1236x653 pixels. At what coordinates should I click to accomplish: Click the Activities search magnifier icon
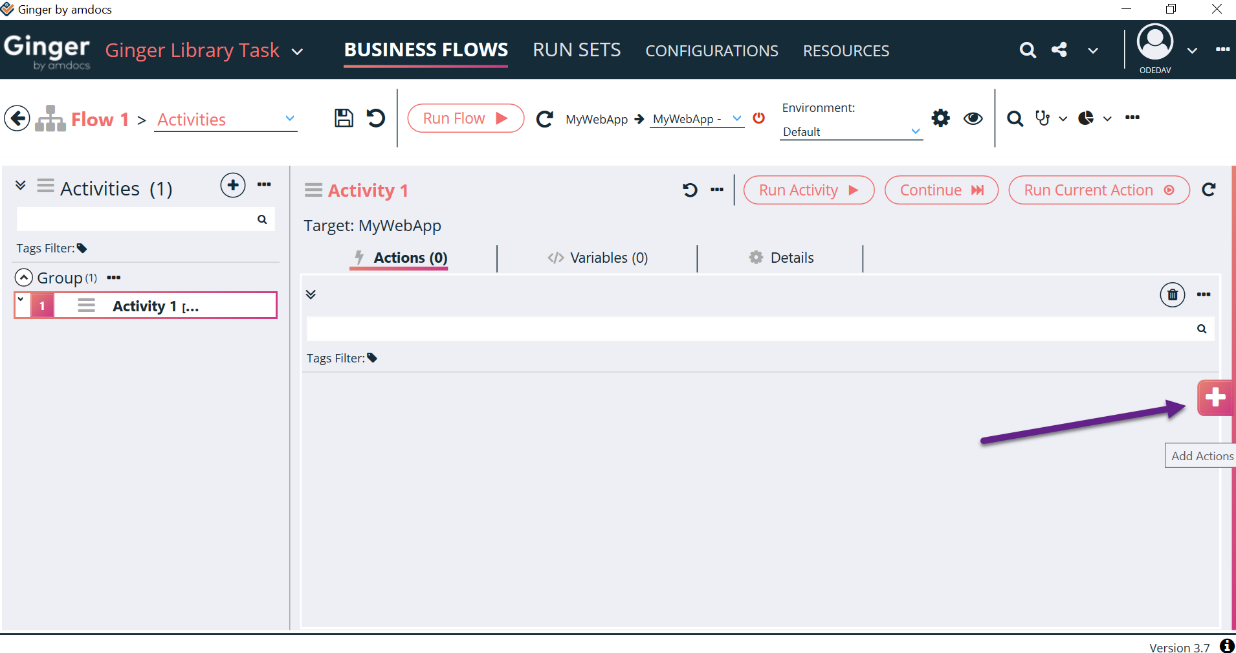[262, 219]
